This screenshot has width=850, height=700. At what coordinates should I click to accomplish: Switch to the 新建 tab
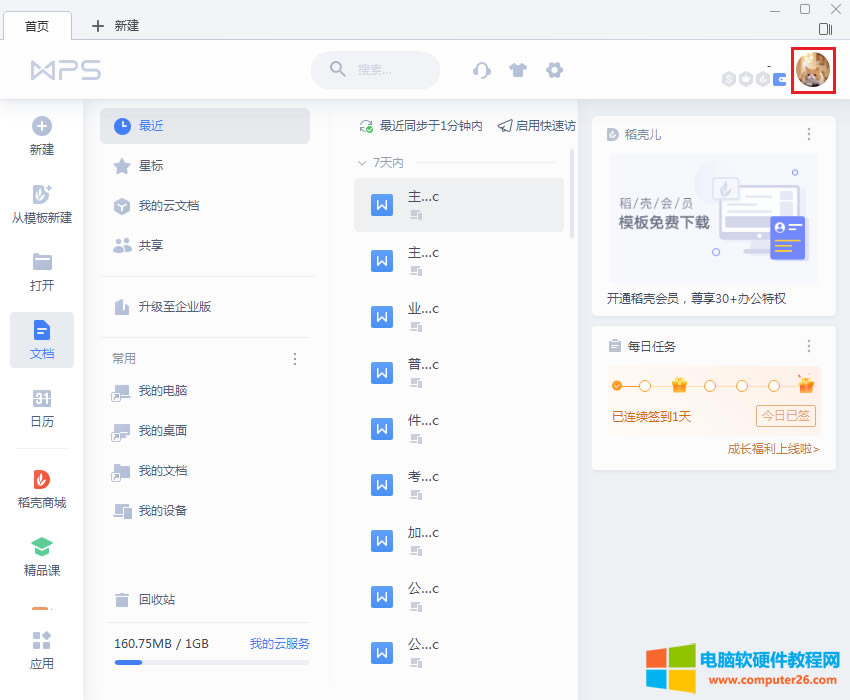pyautogui.click(x=116, y=26)
